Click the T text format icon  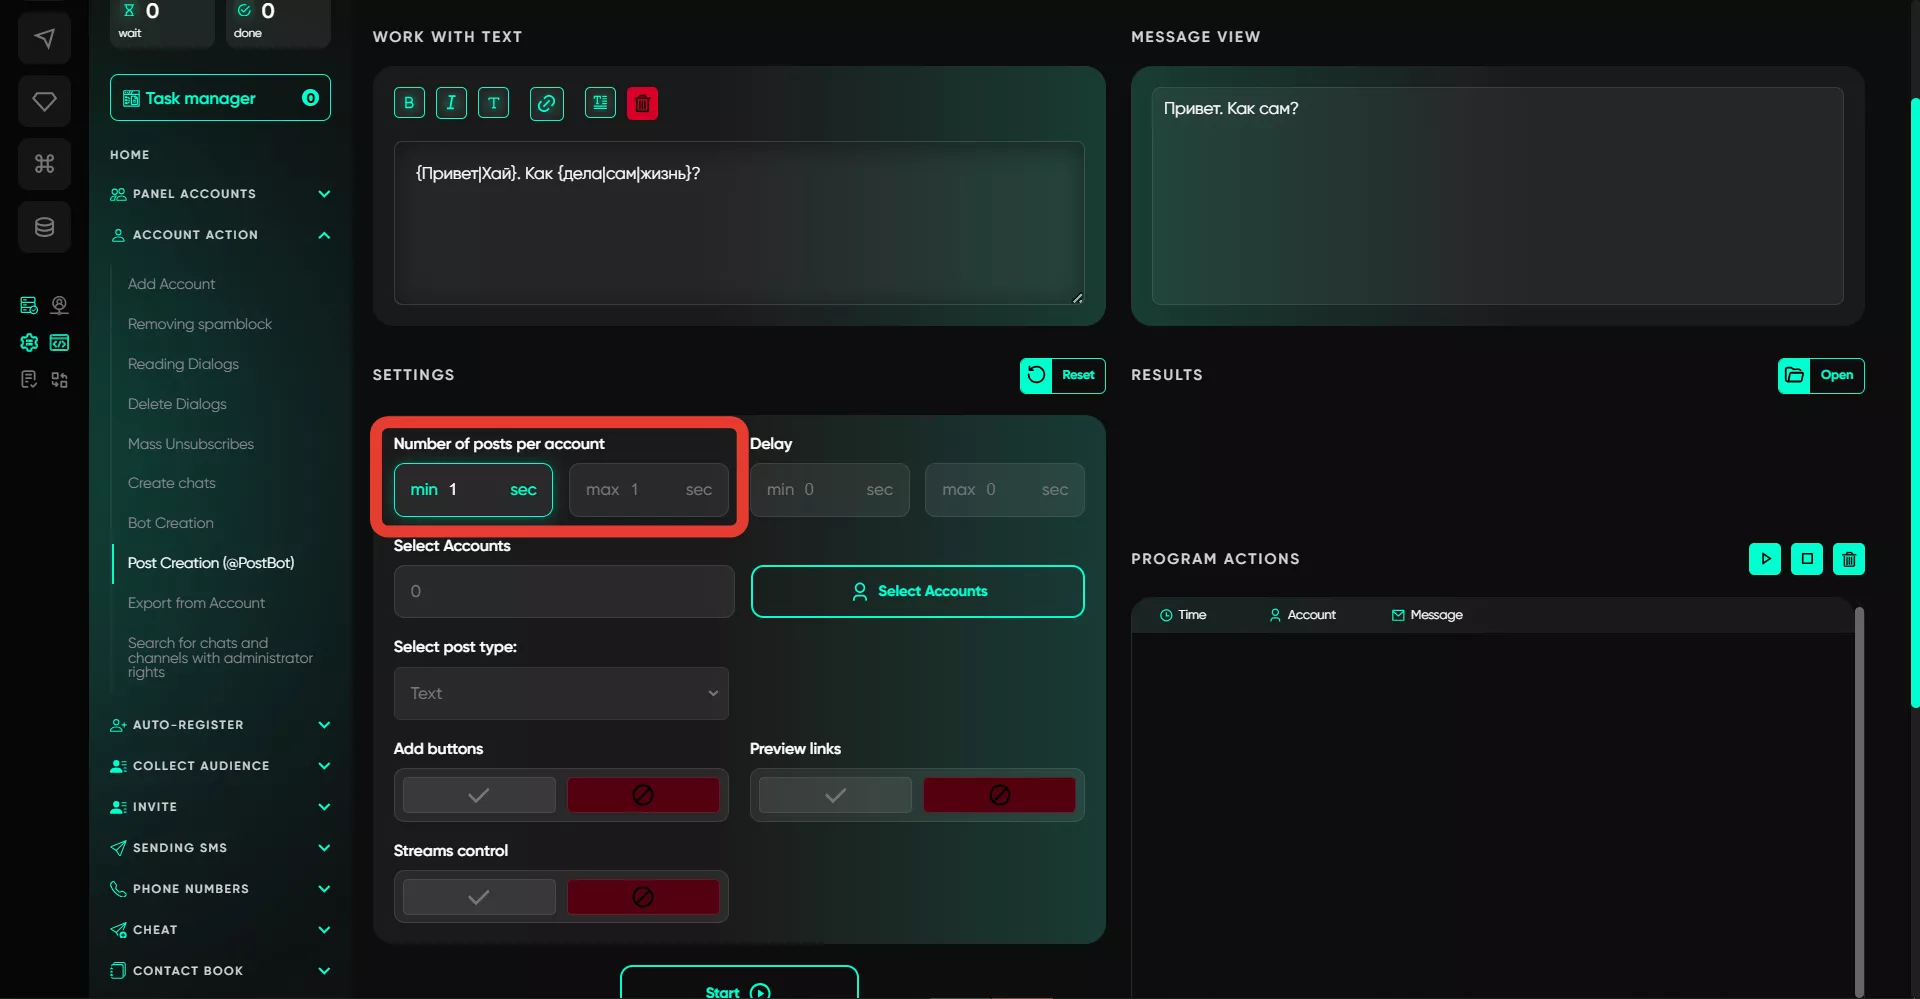pos(493,103)
